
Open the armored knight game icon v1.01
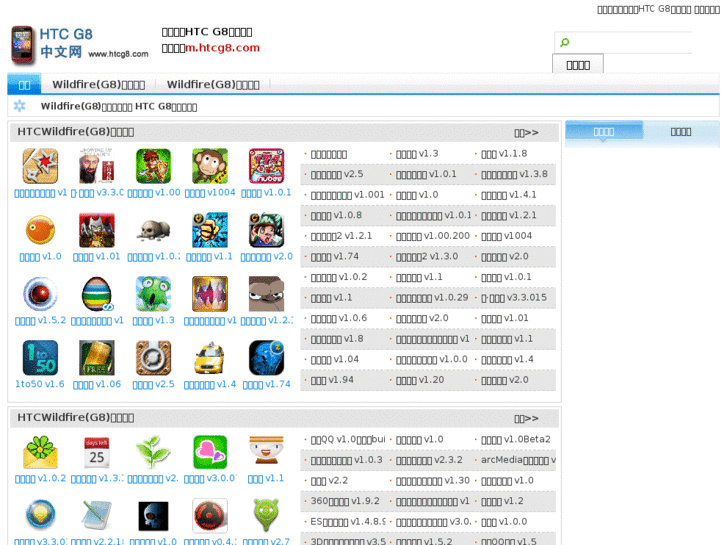pos(96,230)
